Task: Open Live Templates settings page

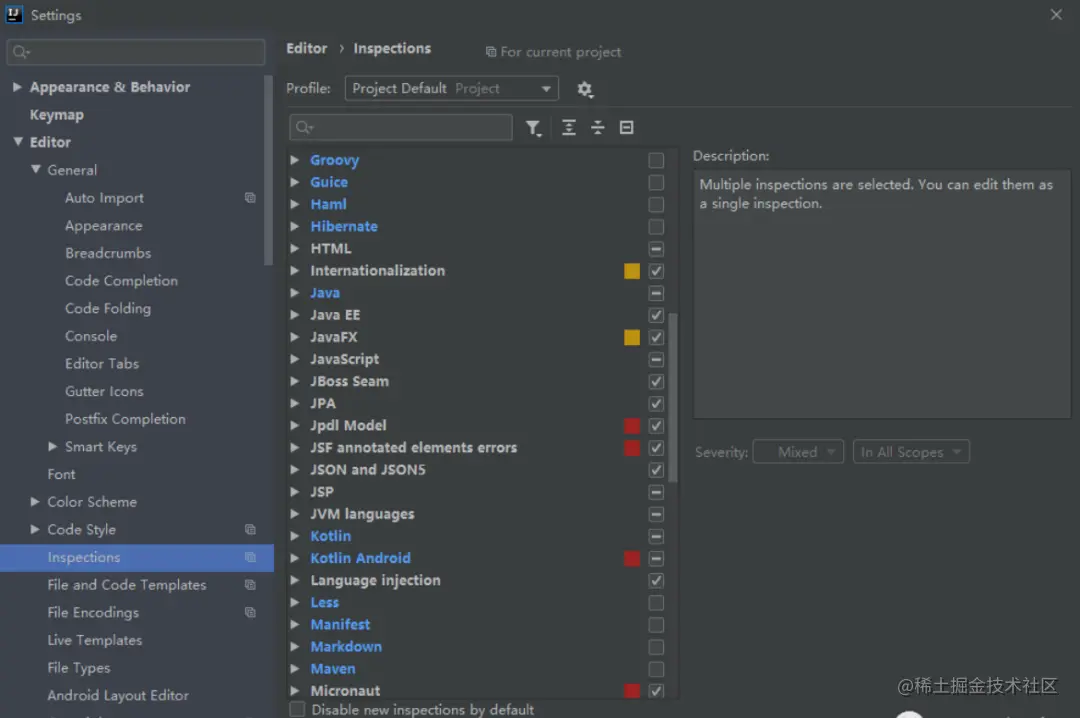Action: (94, 640)
